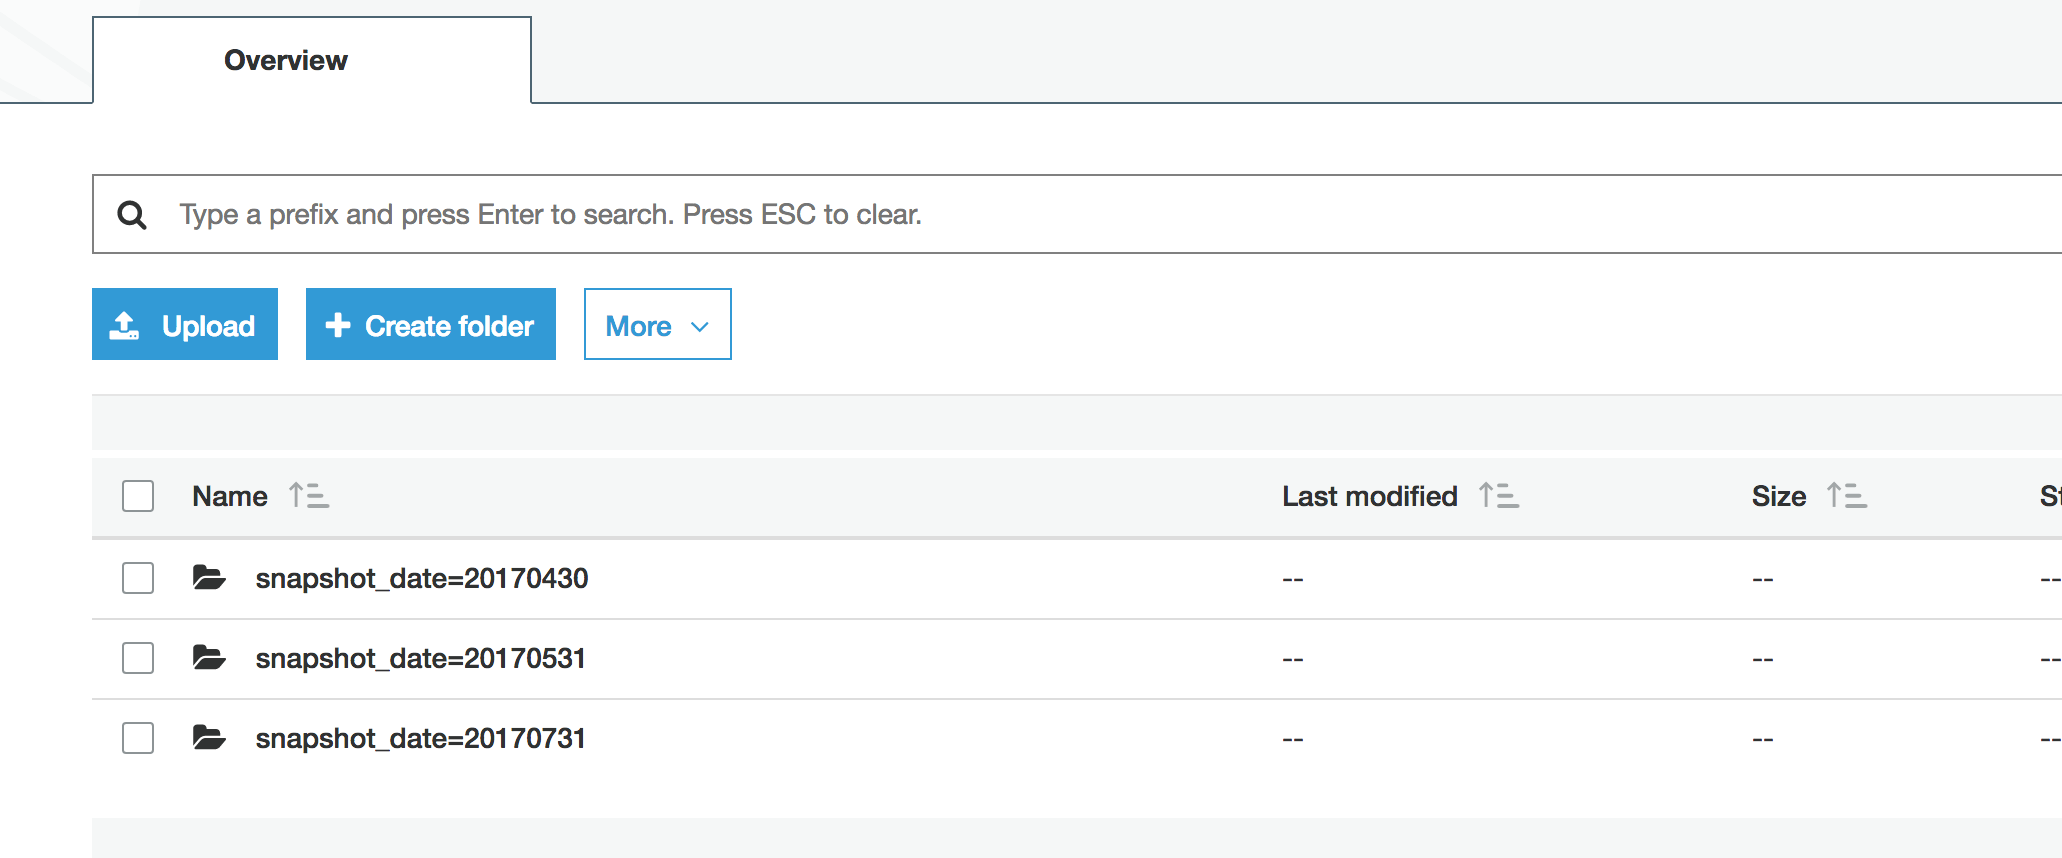Image resolution: width=2062 pixels, height=858 pixels.
Task: Select the snapshot_date=20170531 row checkbox
Action: [138, 658]
